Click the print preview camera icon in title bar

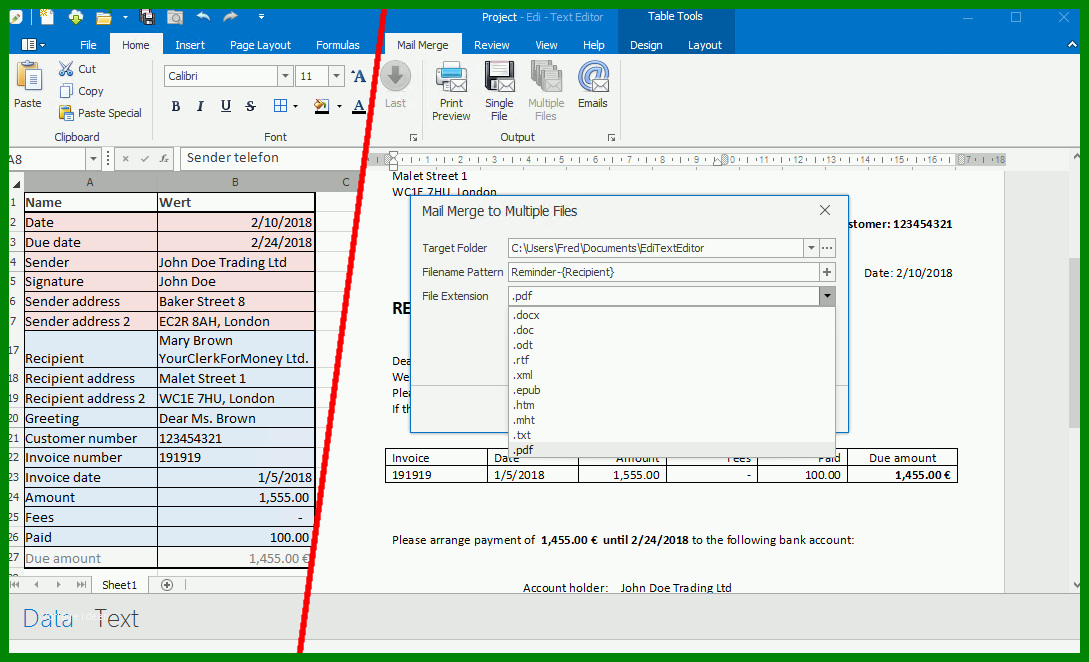(175, 17)
